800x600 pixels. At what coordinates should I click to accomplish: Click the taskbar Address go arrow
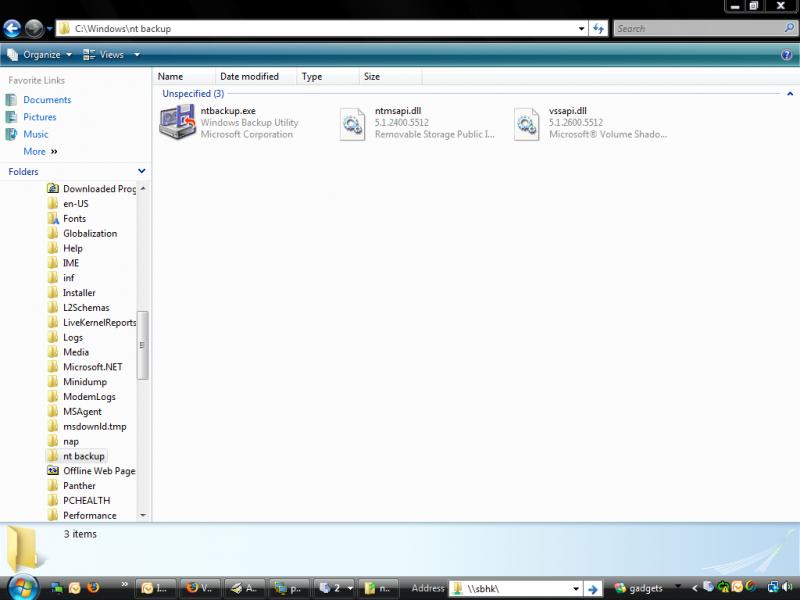tap(592, 589)
